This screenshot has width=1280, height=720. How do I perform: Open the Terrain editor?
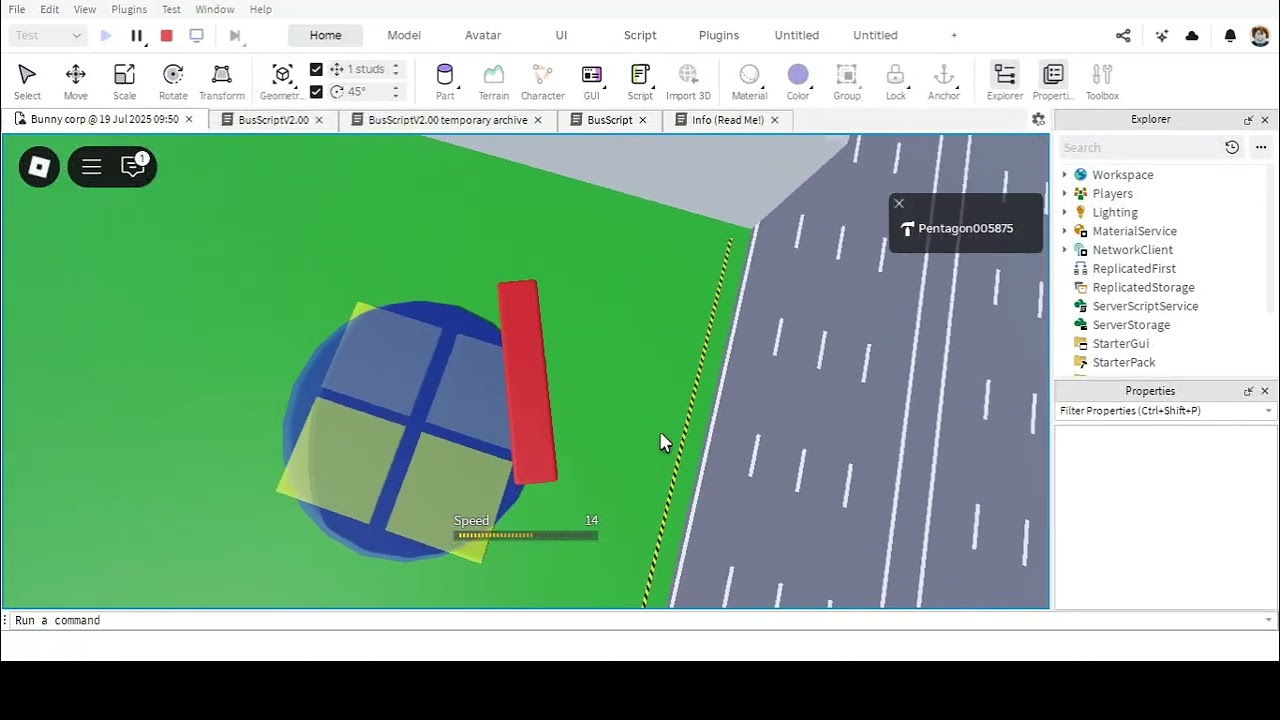click(493, 82)
